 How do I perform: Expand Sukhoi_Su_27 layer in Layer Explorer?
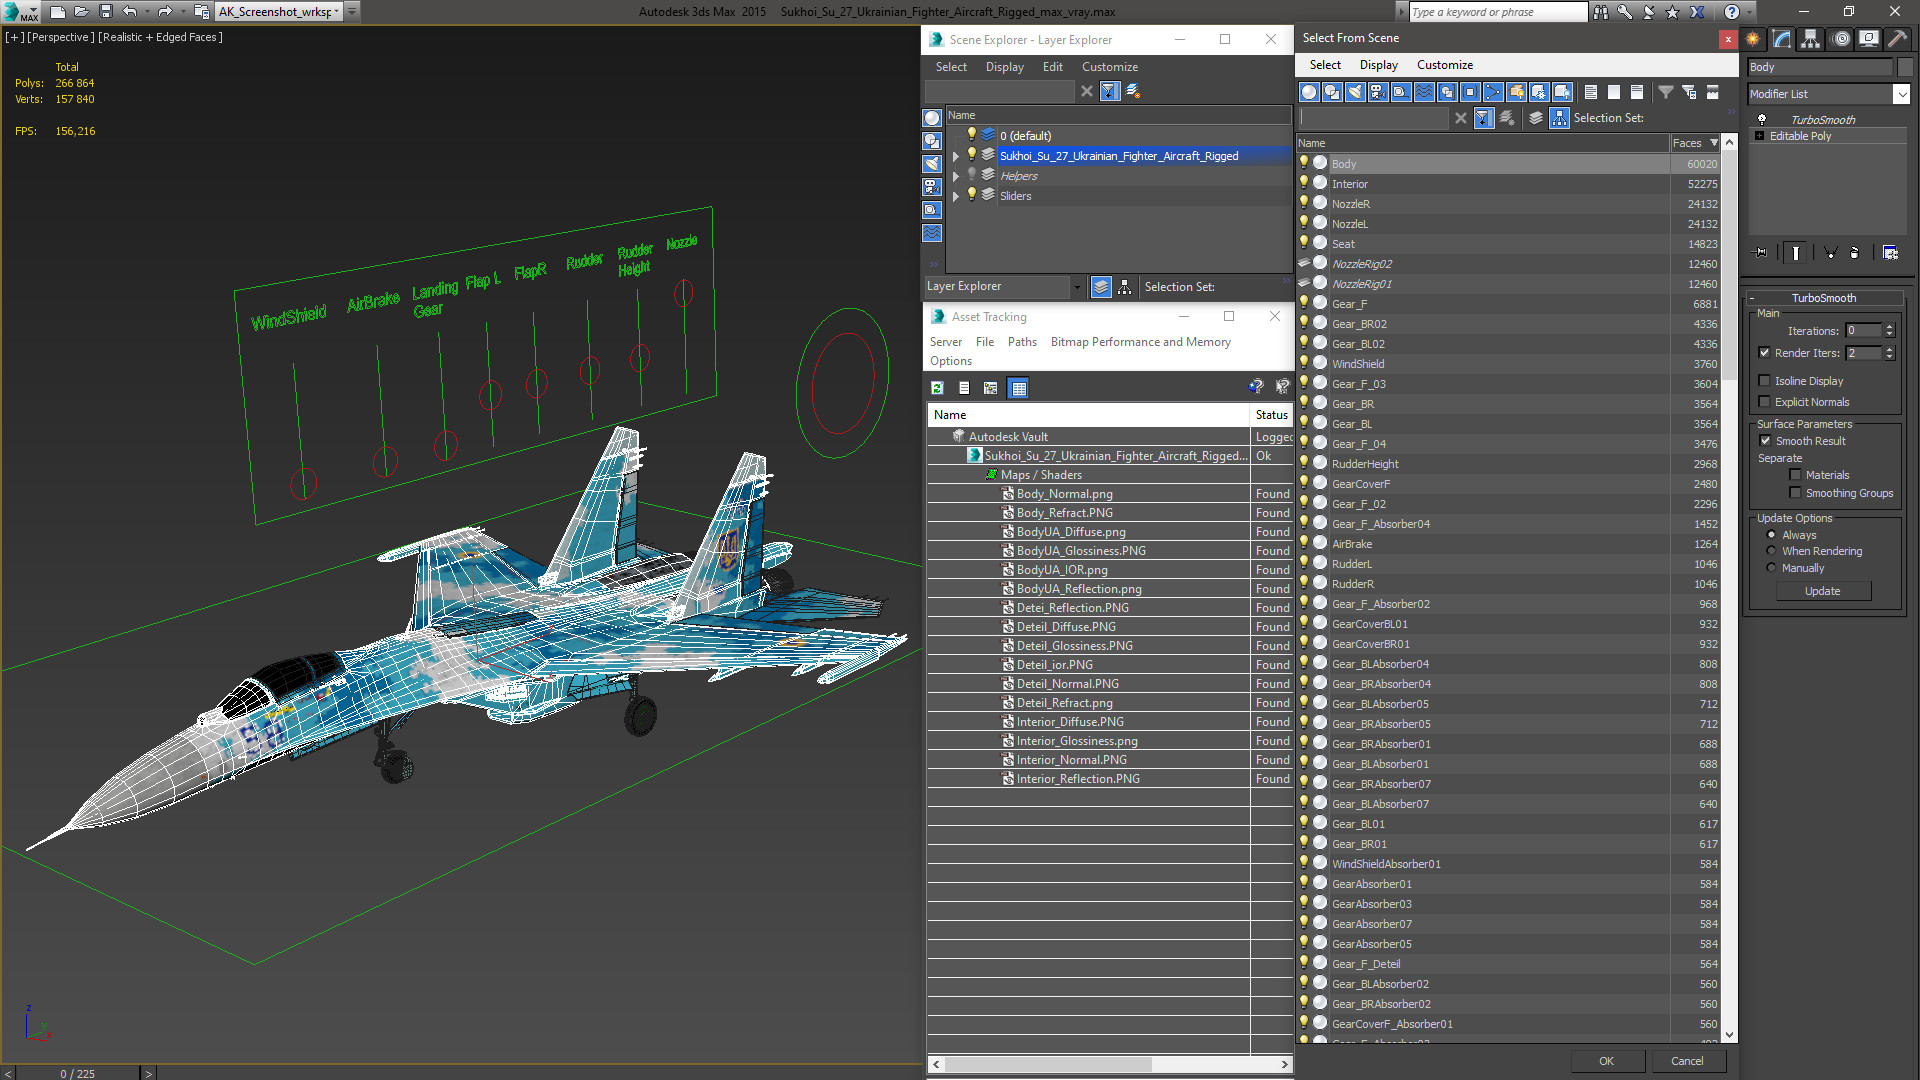click(956, 156)
